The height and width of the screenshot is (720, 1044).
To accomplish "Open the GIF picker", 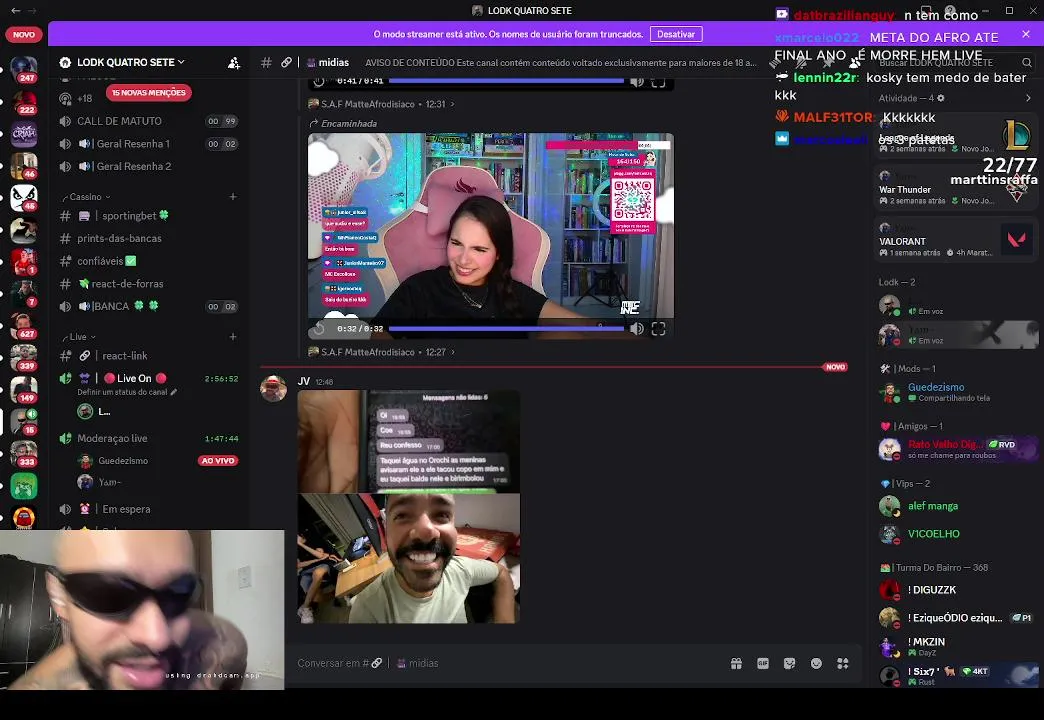I will [x=763, y=663].
